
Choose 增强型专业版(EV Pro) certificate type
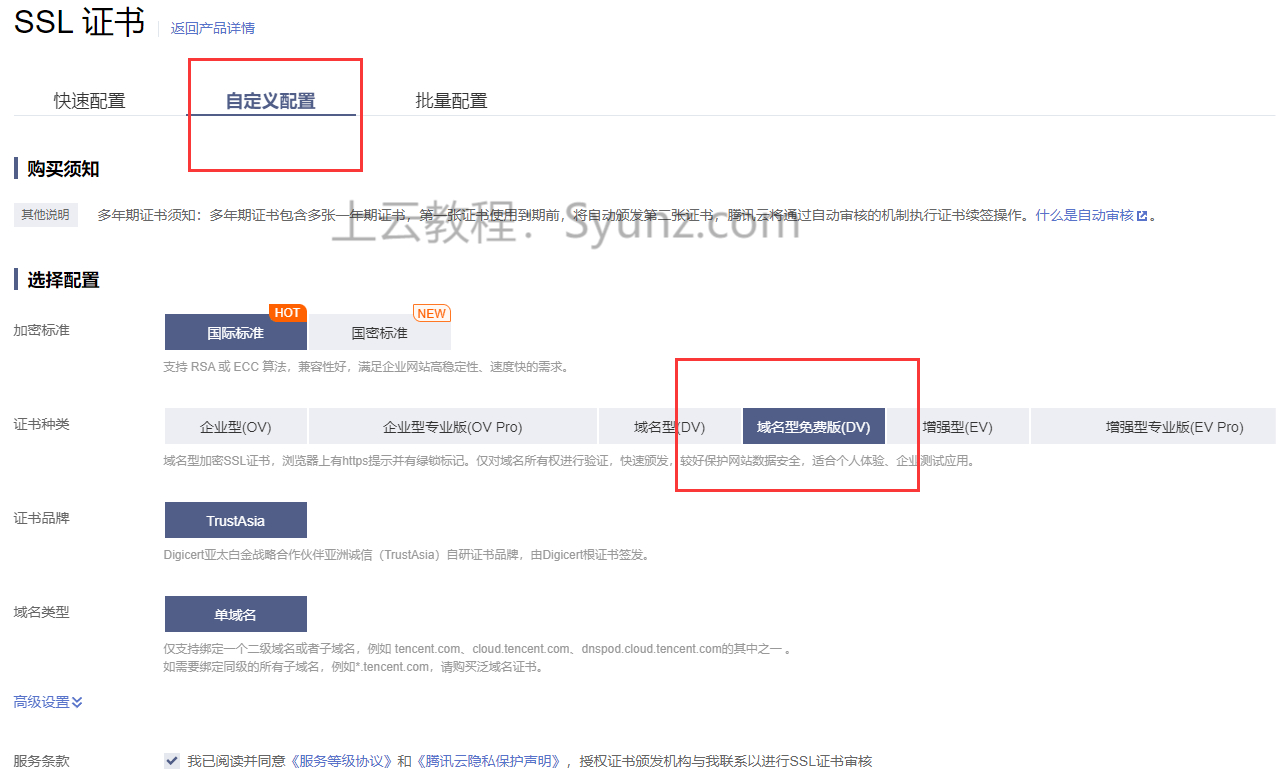pos(1153,426)
